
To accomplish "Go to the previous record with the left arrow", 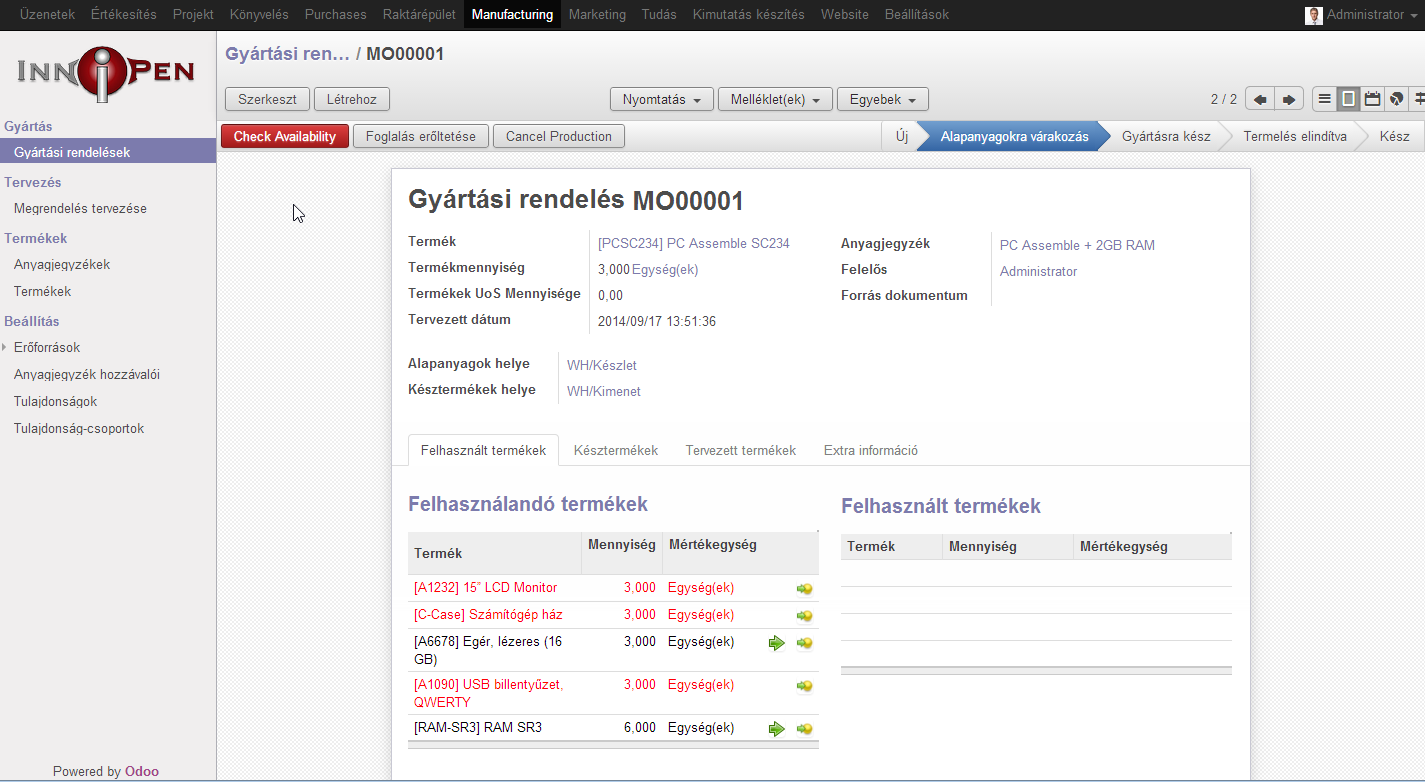I will [1260, 99].
